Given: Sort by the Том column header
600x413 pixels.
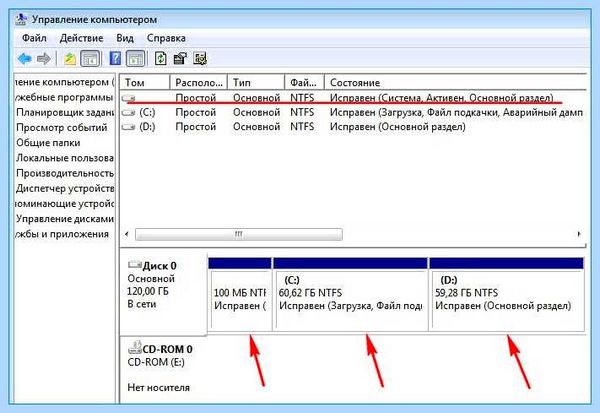Looking at the screenshot, I should 145,83.
